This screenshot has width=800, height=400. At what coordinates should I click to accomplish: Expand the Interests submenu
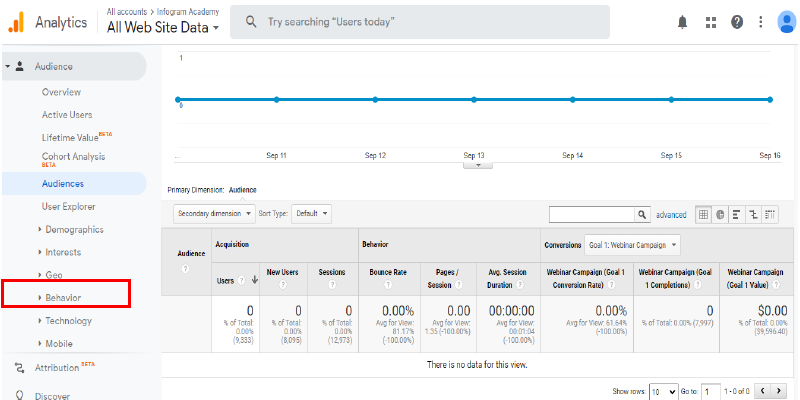click(x=40, y=252)
